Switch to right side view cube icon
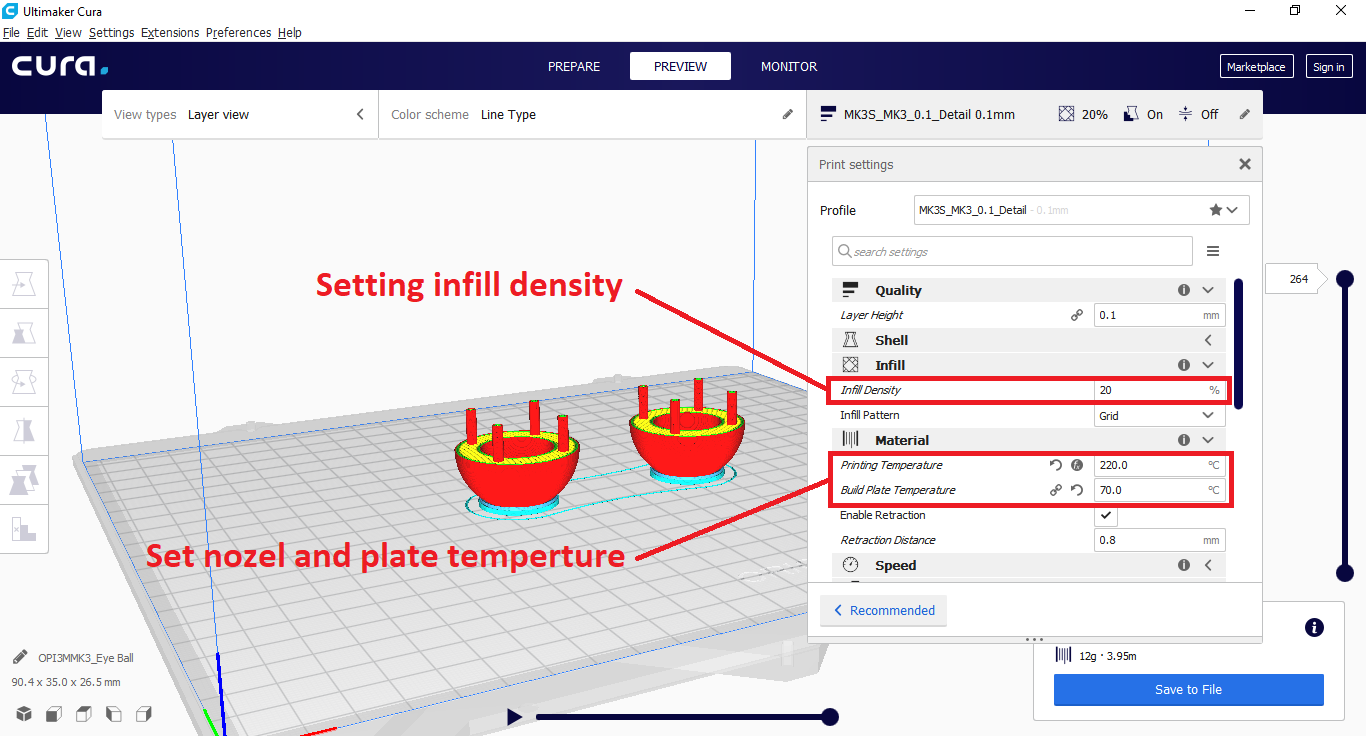The image size is (1366, 736). 144,714
